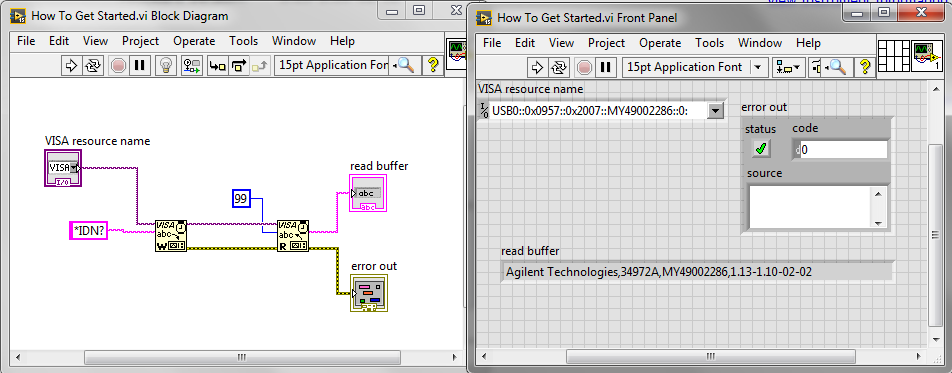This screenshot has height=373, width=952.
Task: Click Block Diagram horizontal scrollbar thumb
Action: (242, 358)
